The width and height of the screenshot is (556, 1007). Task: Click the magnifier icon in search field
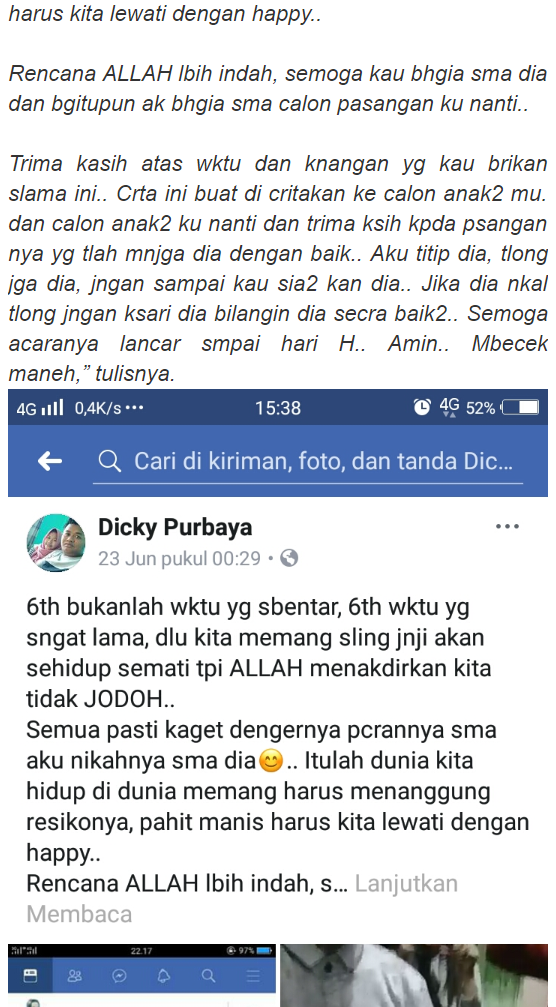click(110, 460)
